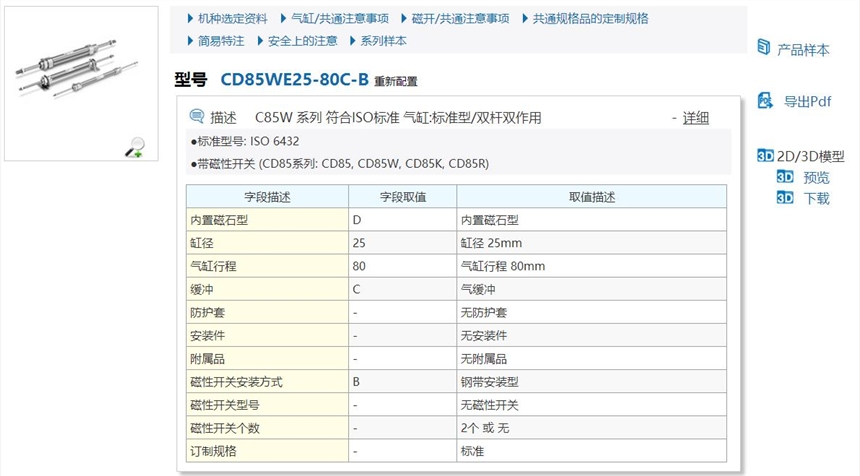860x476 pixels.
Task: Click the 描述 speech bubble icon
Action: (x=196, y=116)
